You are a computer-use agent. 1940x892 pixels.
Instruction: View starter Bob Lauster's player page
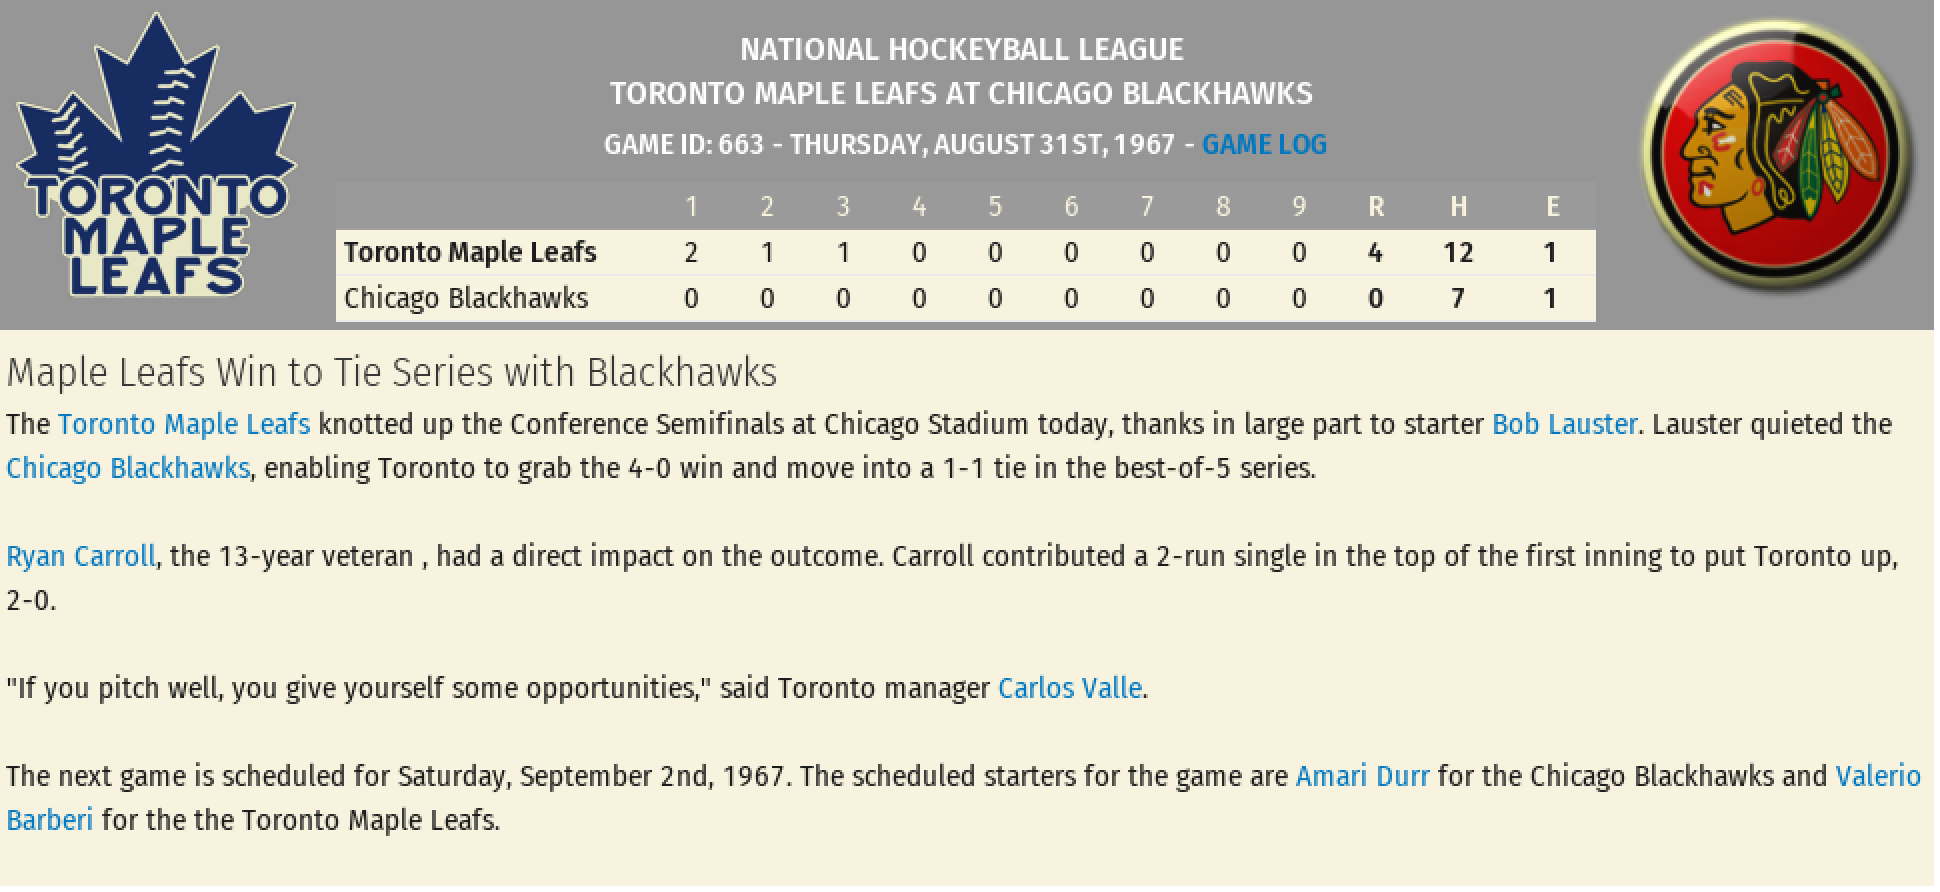click(1563, 425)
